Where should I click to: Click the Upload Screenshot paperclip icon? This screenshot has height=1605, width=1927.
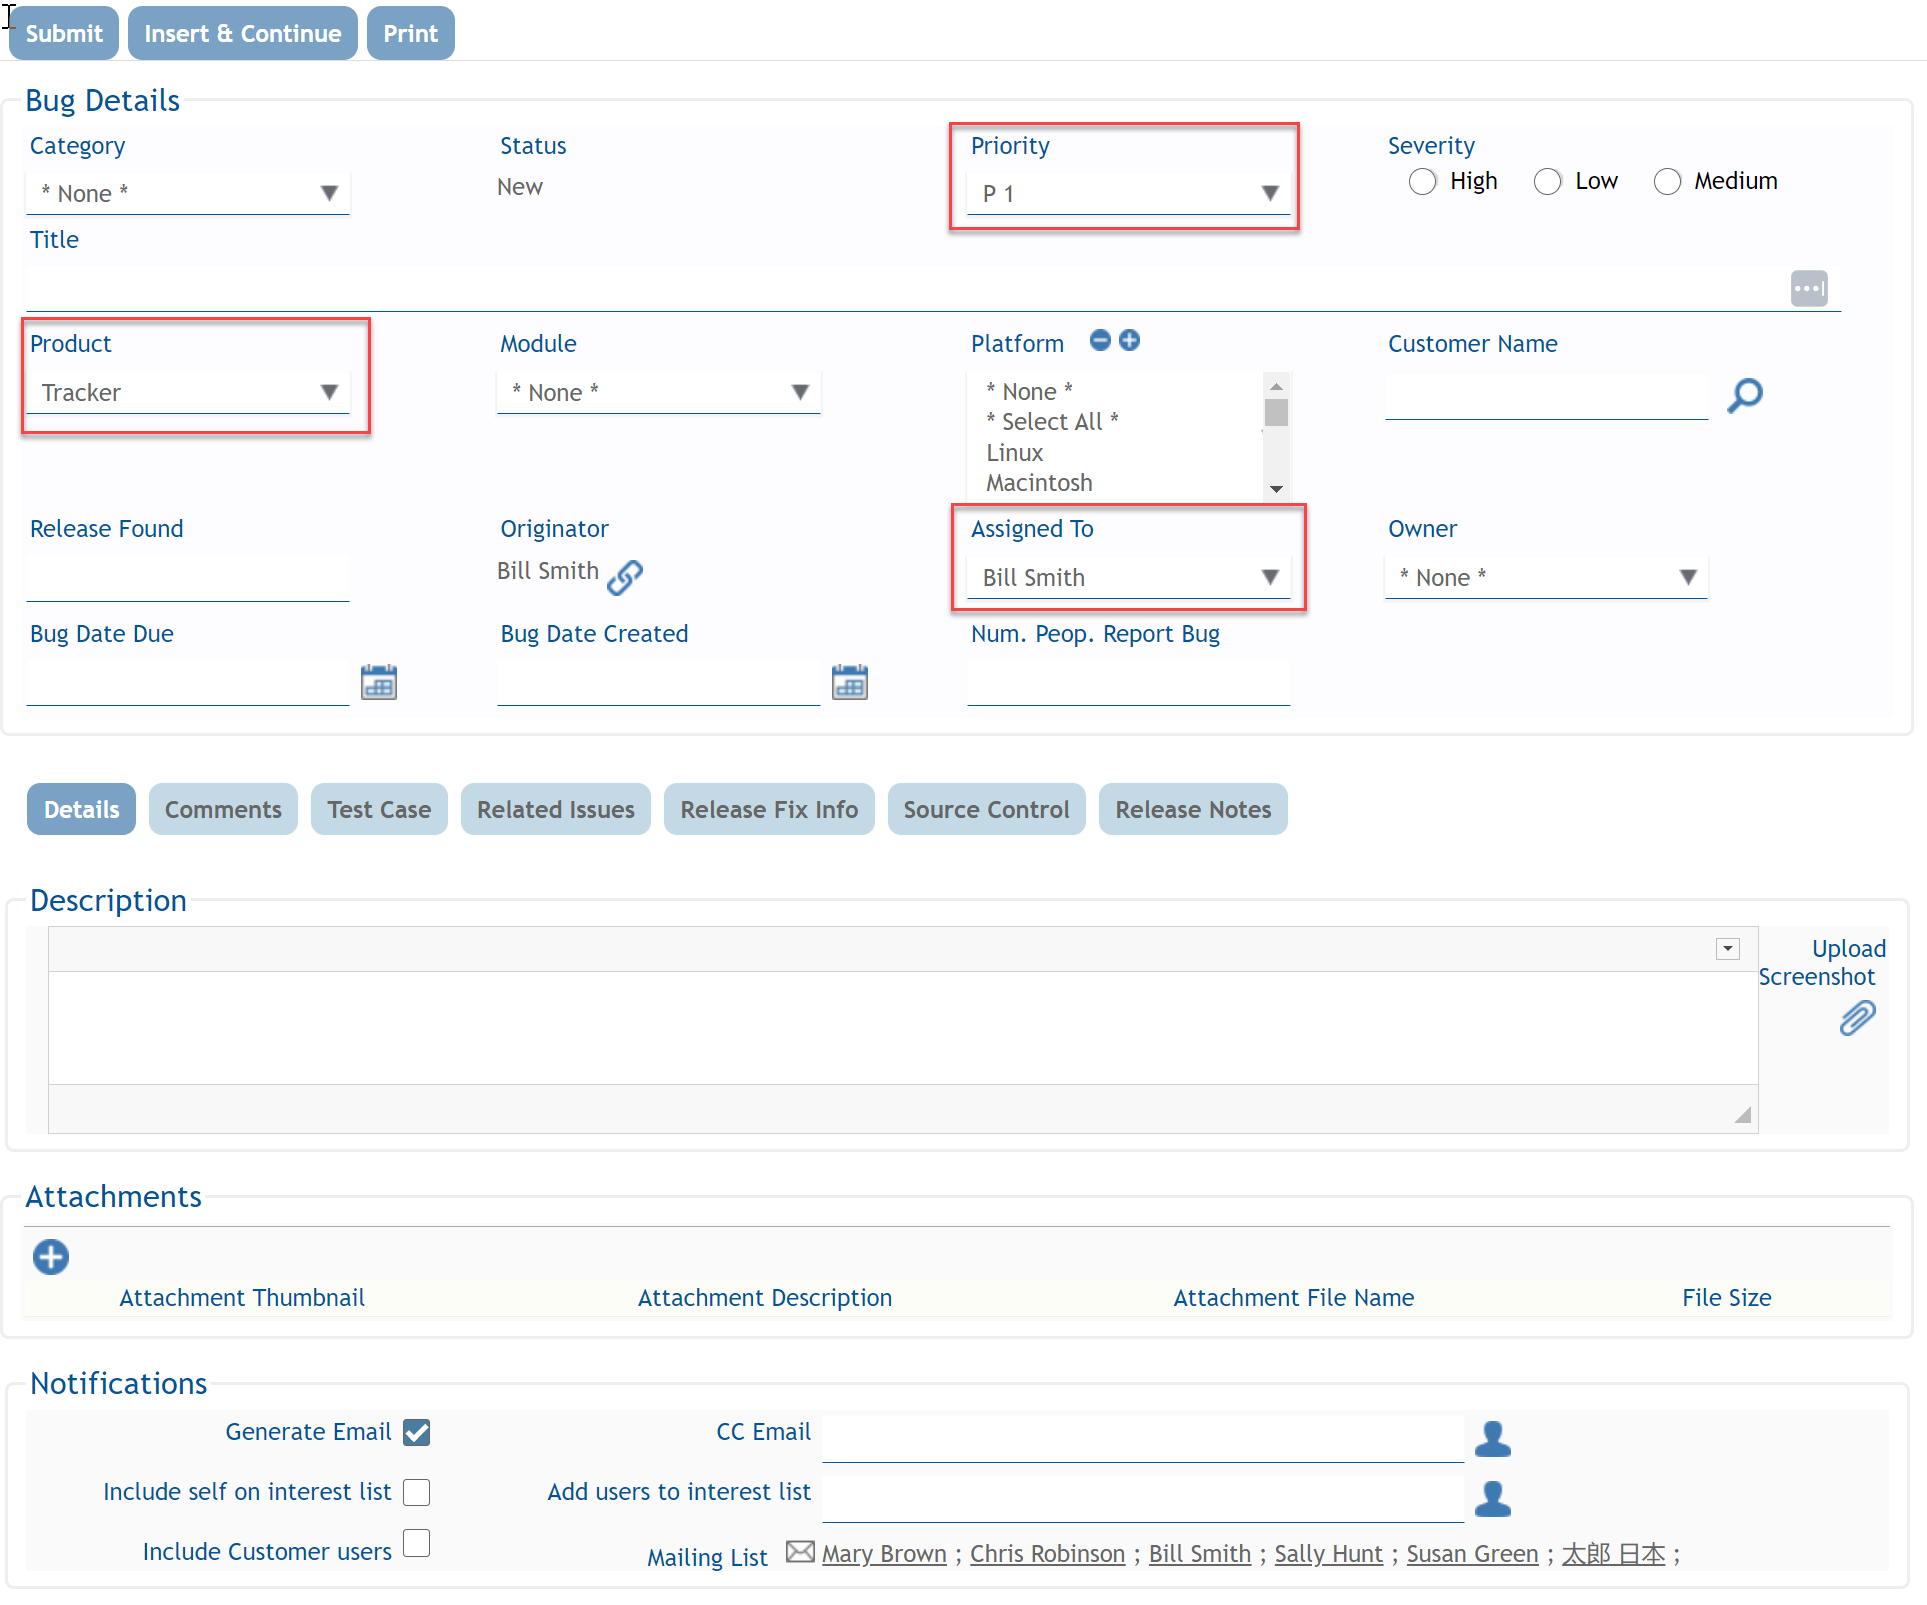pyautogui.click(x=1856, y=1018)
